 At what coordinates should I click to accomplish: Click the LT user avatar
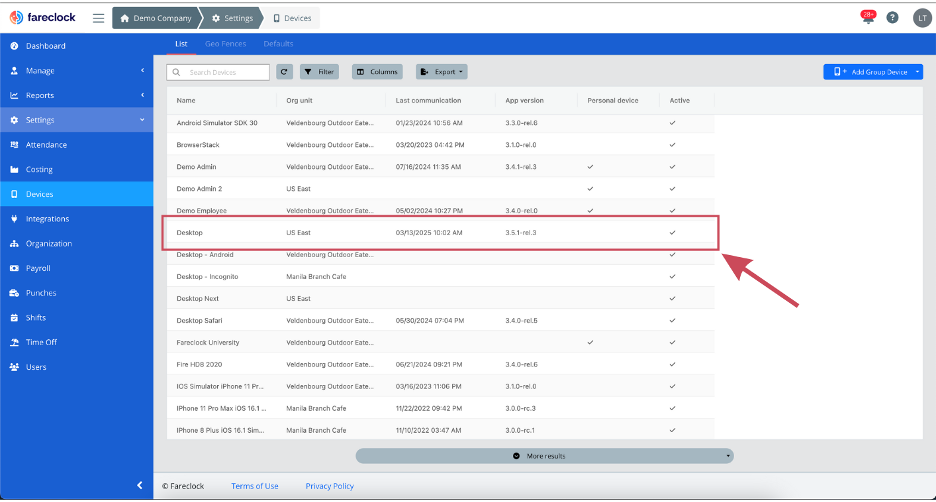[921, 18]
